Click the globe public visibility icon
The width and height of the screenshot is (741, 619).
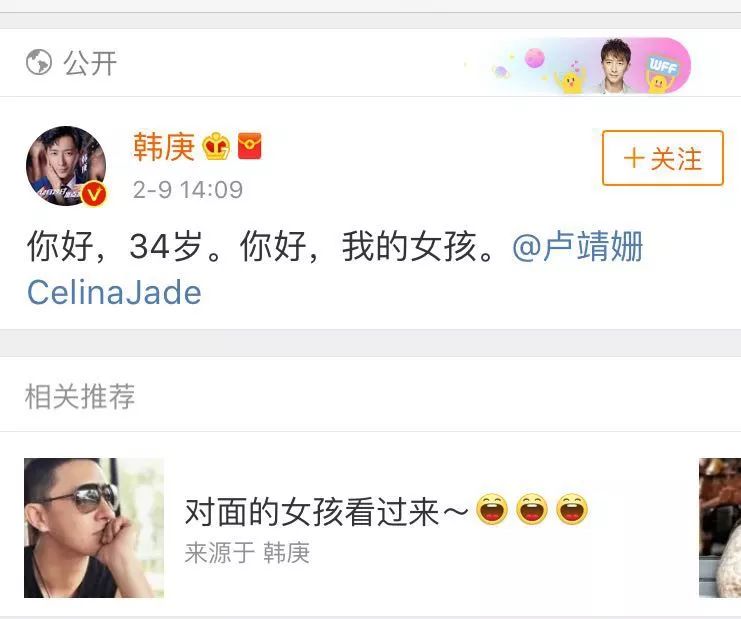pyautogui.click(x=39, y=62)
